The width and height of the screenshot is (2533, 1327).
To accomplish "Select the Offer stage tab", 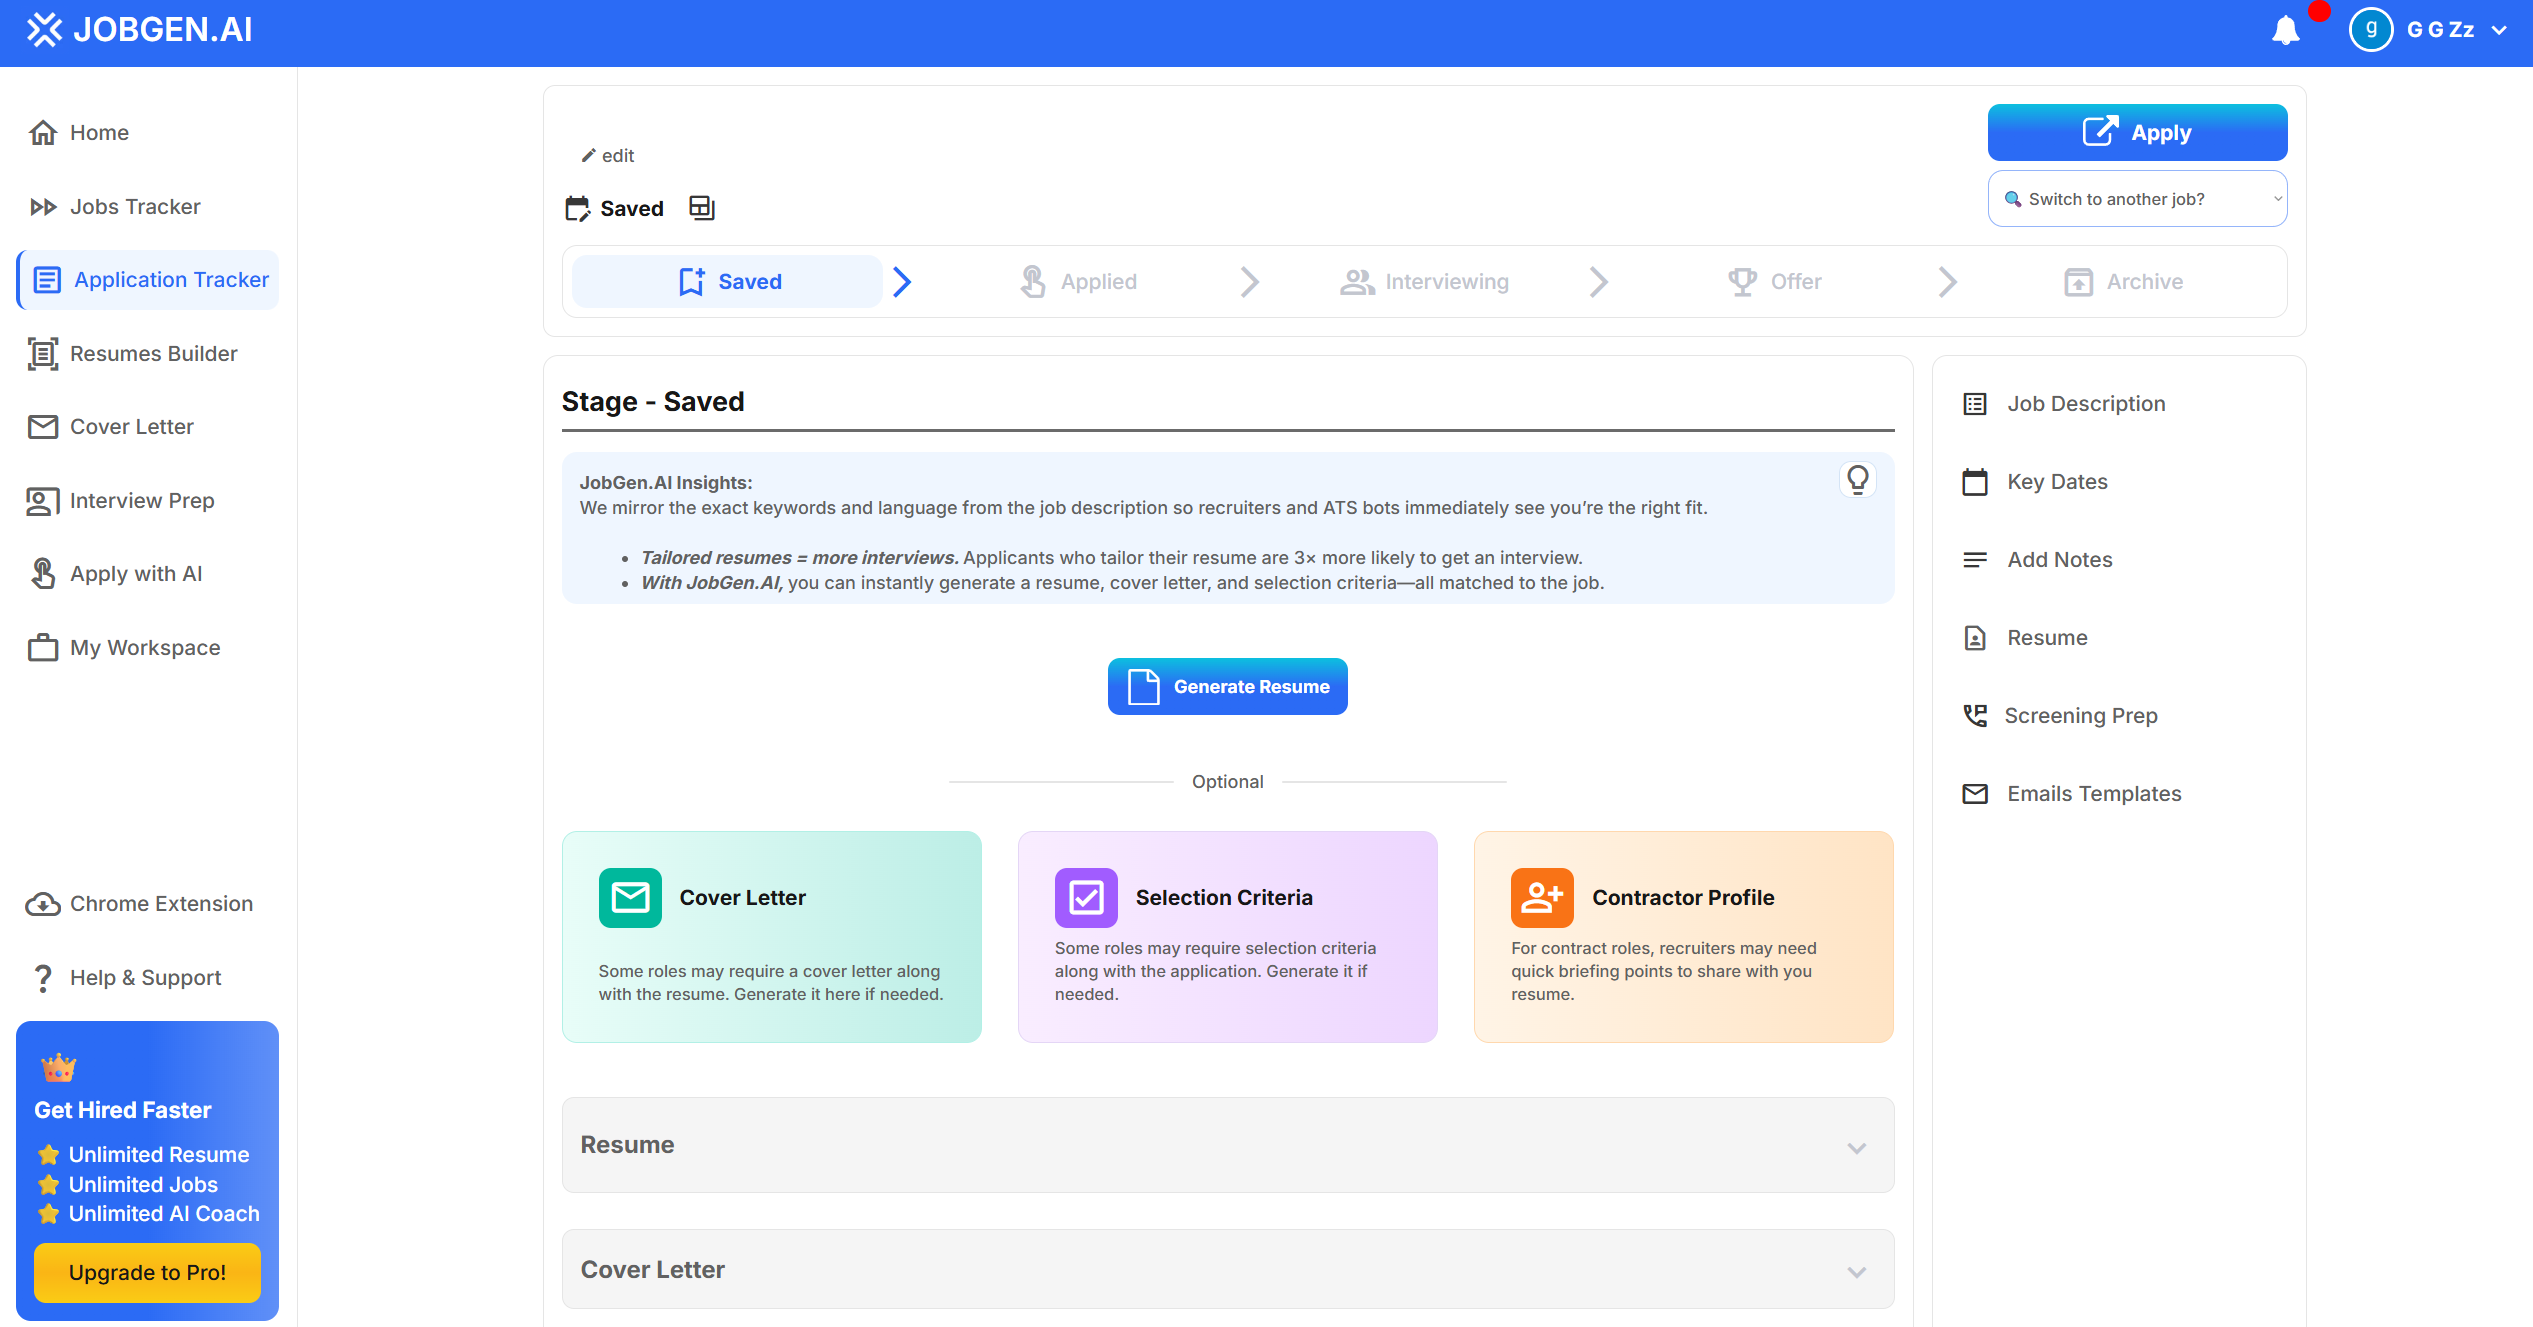I will coord(1774,282).
